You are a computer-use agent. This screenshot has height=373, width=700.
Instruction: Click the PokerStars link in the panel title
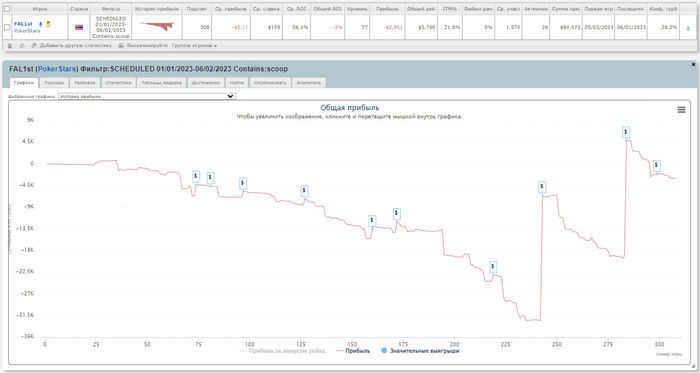point(57,69)
